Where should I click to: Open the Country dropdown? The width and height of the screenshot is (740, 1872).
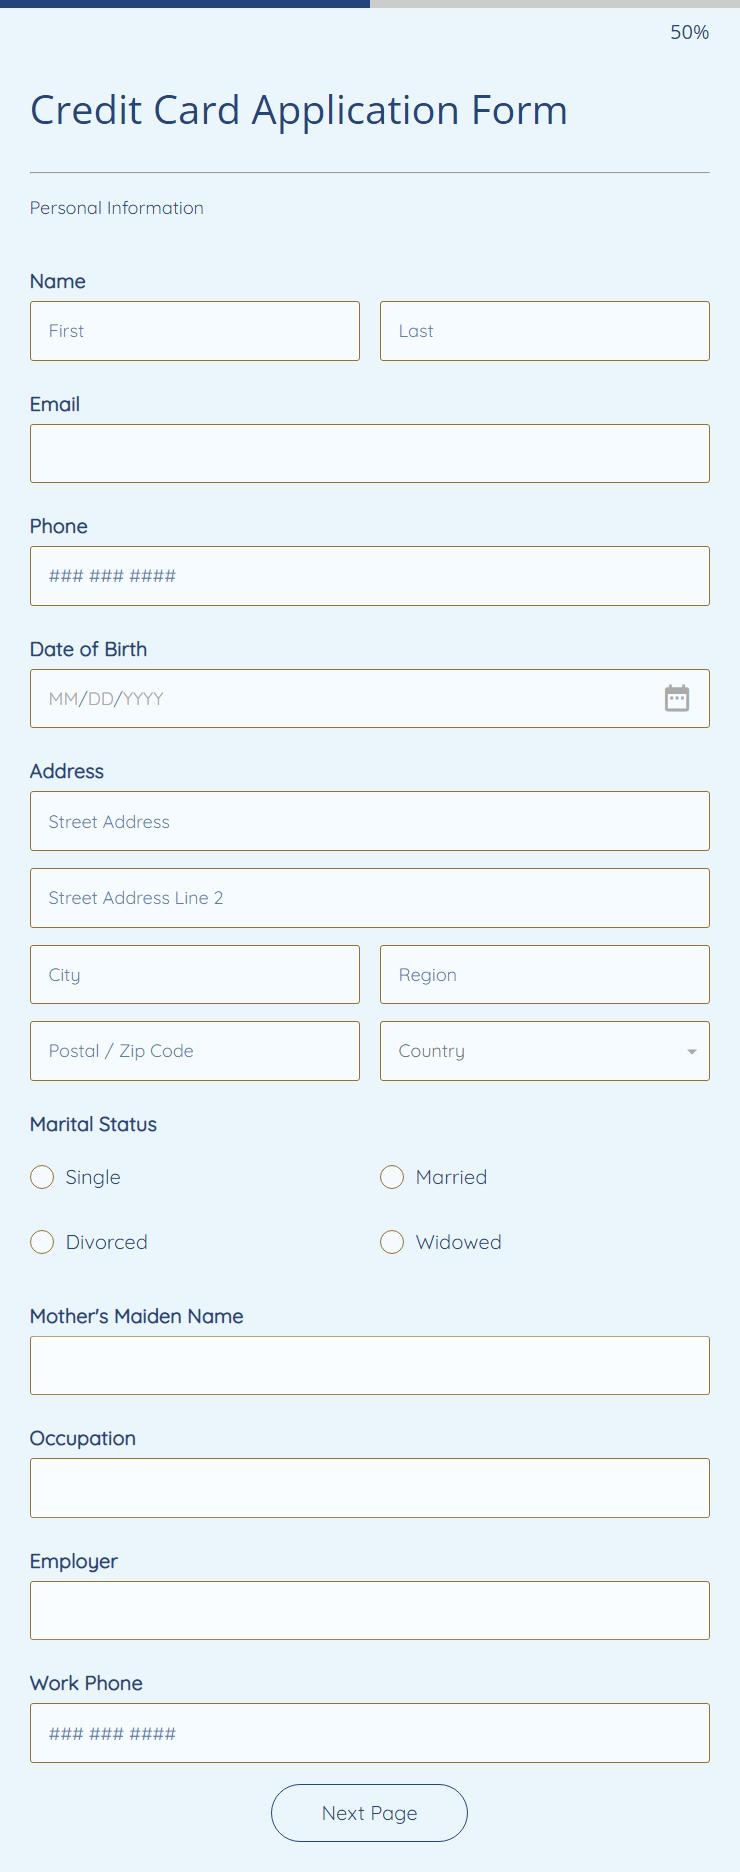pos(544,1051)
